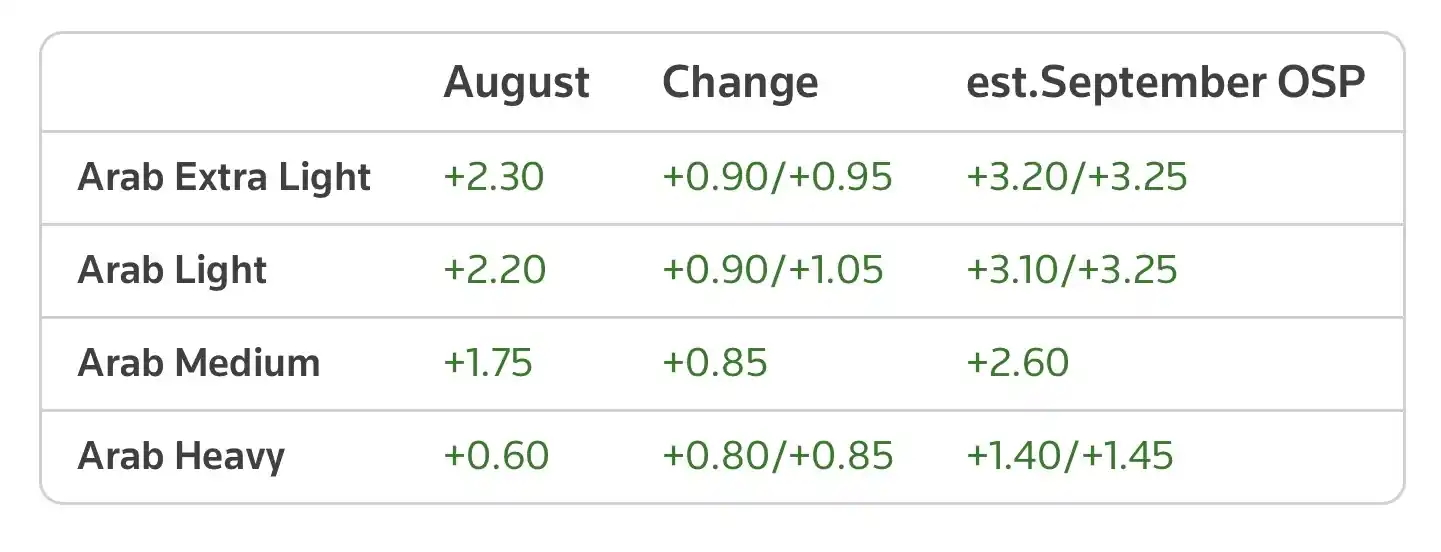Click the +2.60 September estimate
The width and height of the screenshot is (1441, 552).
(1018, 363)
